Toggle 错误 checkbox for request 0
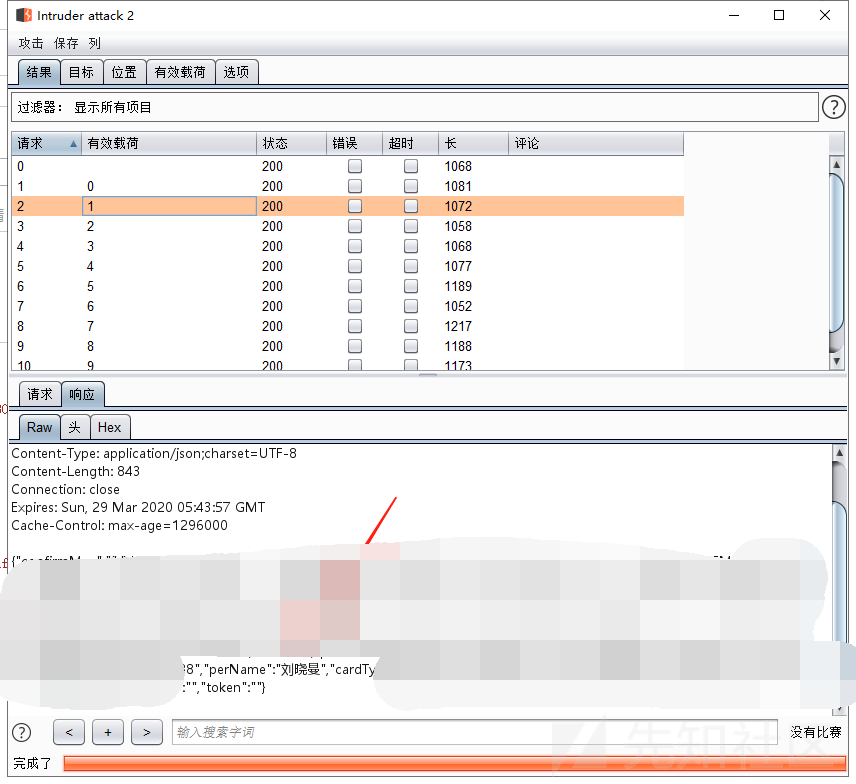This screenshot has height=784, width=856. pyautogui.click(x=355, y=166)
